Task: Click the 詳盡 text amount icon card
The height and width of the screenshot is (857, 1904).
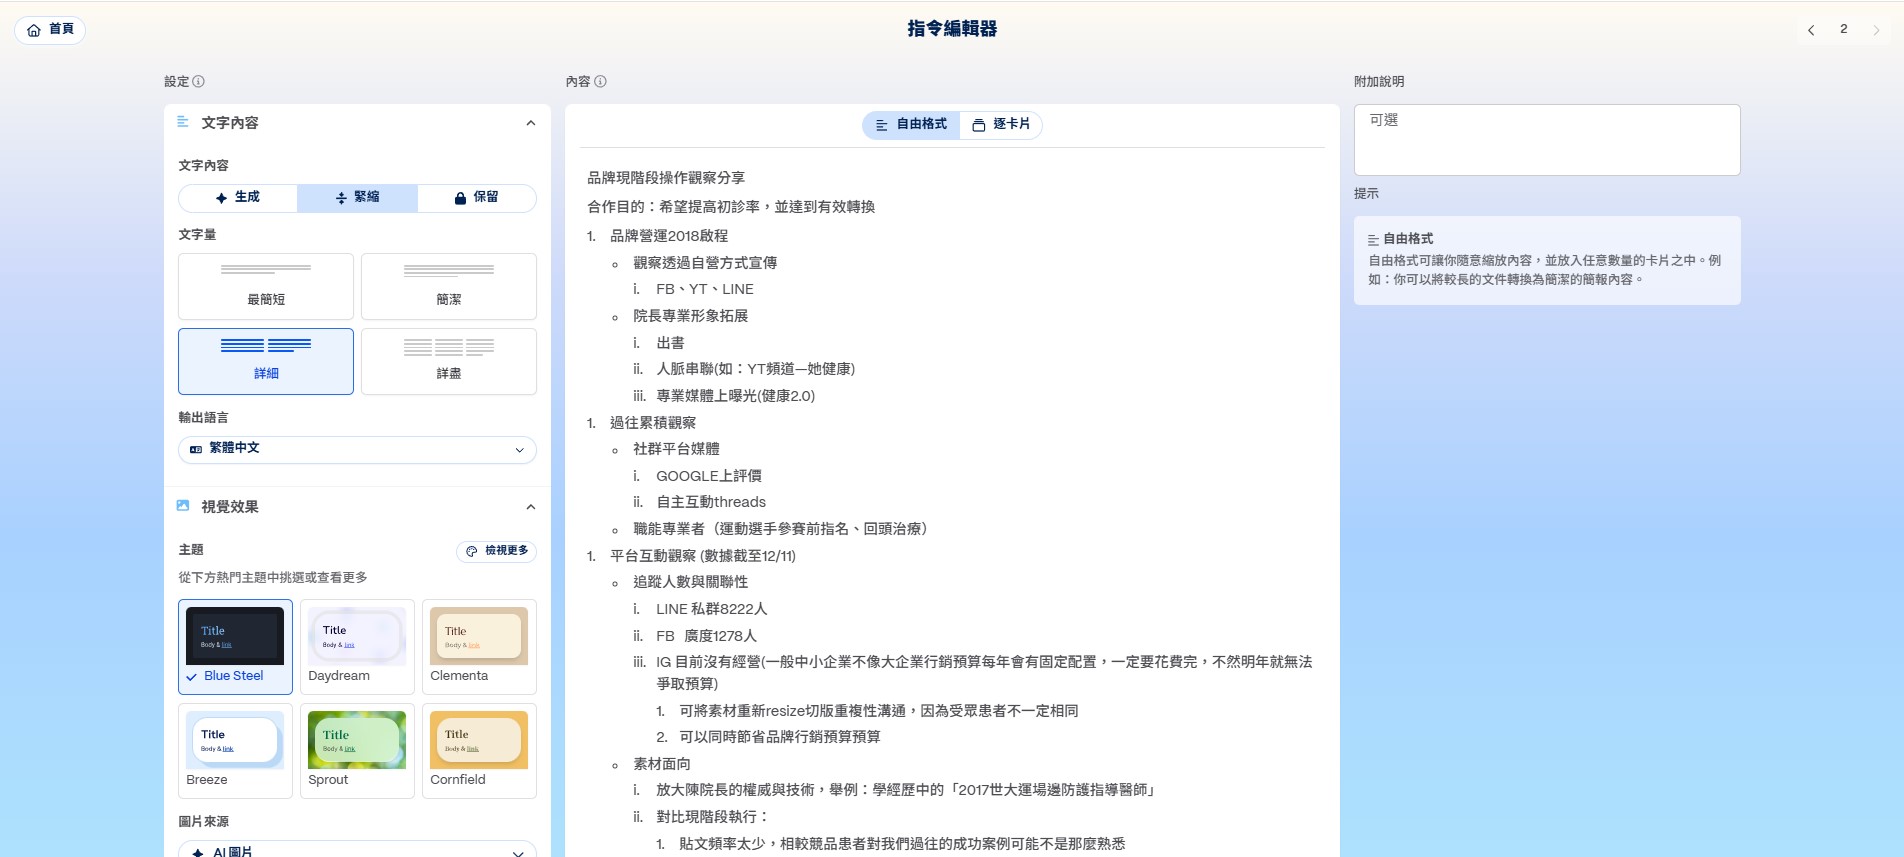Action: coord(449,361)
